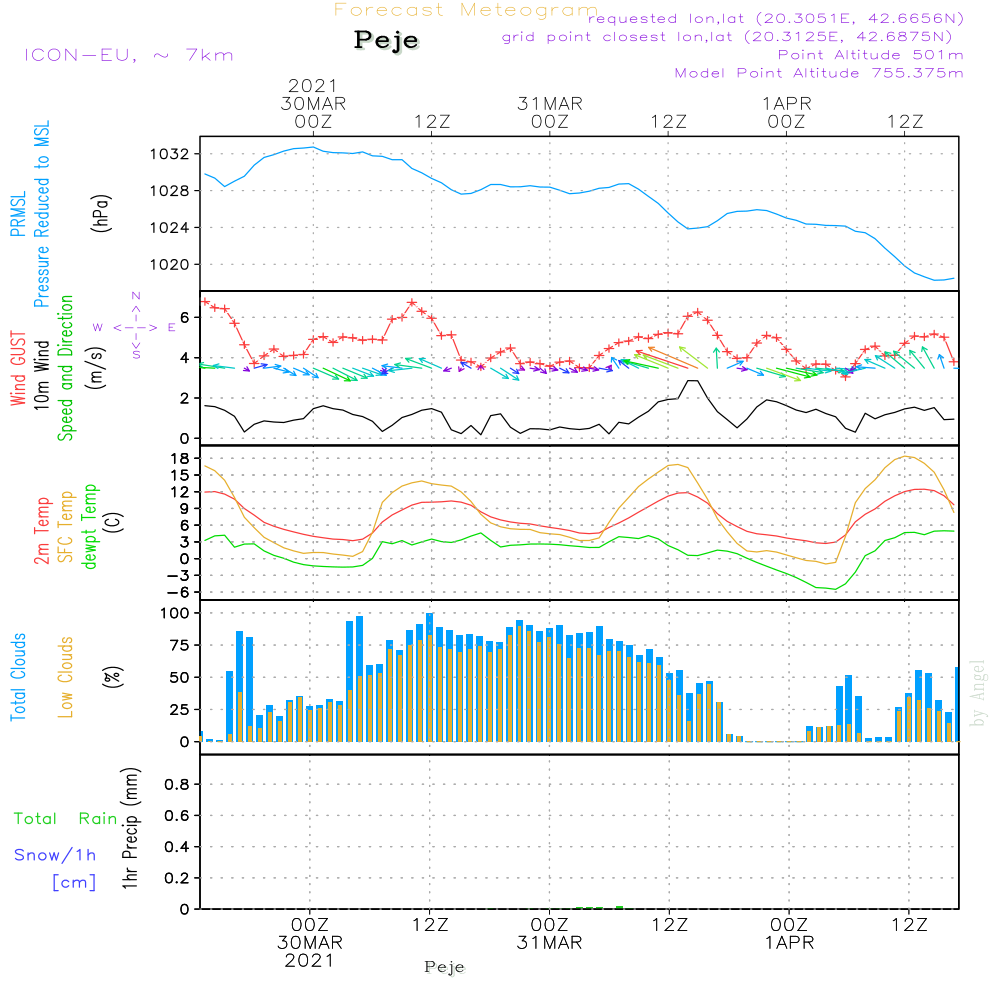
Task: Click the '00Z 1APR' bottom axis label
Action: pyautogui.click(x=789, y=934)
